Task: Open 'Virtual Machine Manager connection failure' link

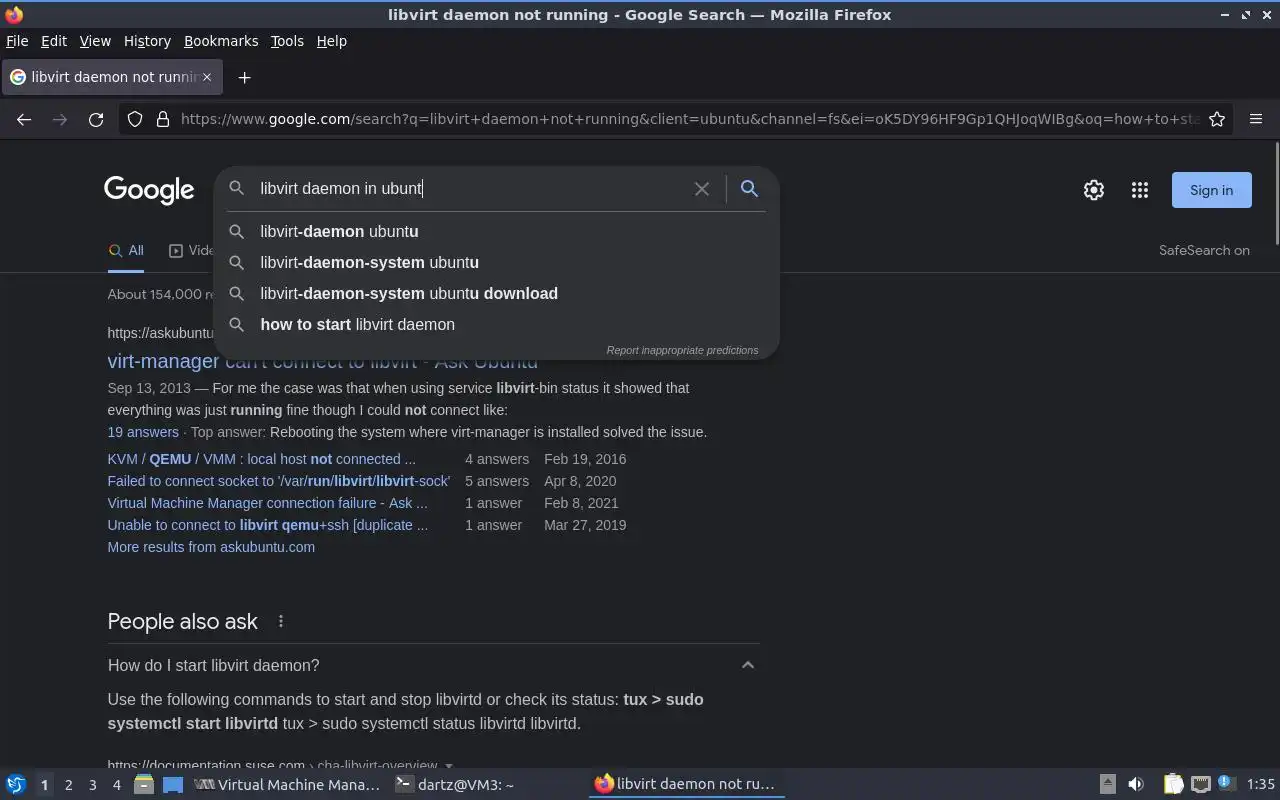Action: (x=267, y=503)
